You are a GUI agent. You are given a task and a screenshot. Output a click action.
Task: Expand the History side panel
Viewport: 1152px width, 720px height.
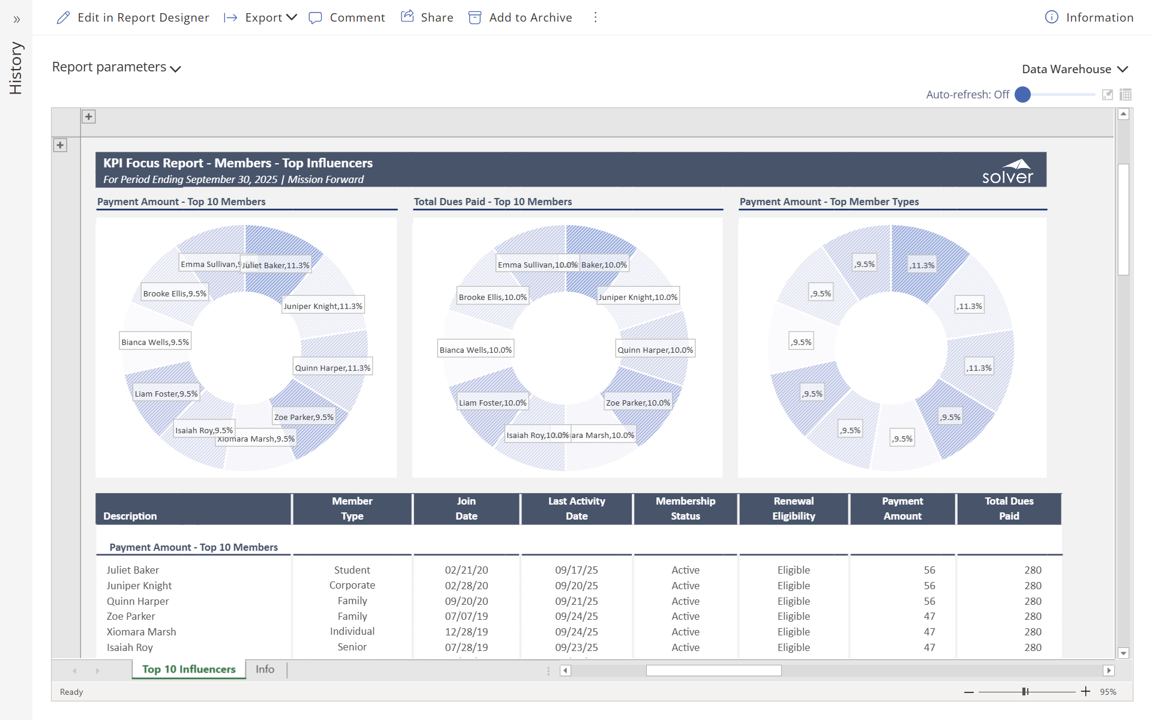point(16,19)
